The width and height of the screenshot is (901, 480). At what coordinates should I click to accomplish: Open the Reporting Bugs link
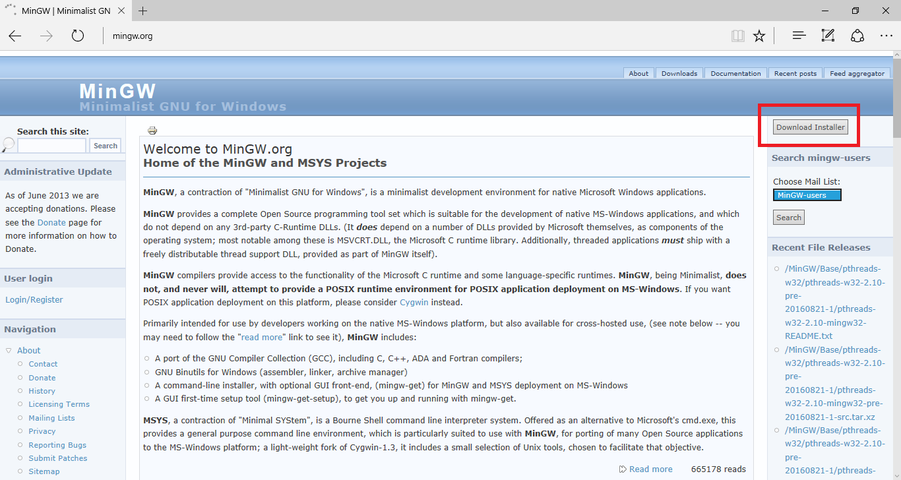click(57, 445)
